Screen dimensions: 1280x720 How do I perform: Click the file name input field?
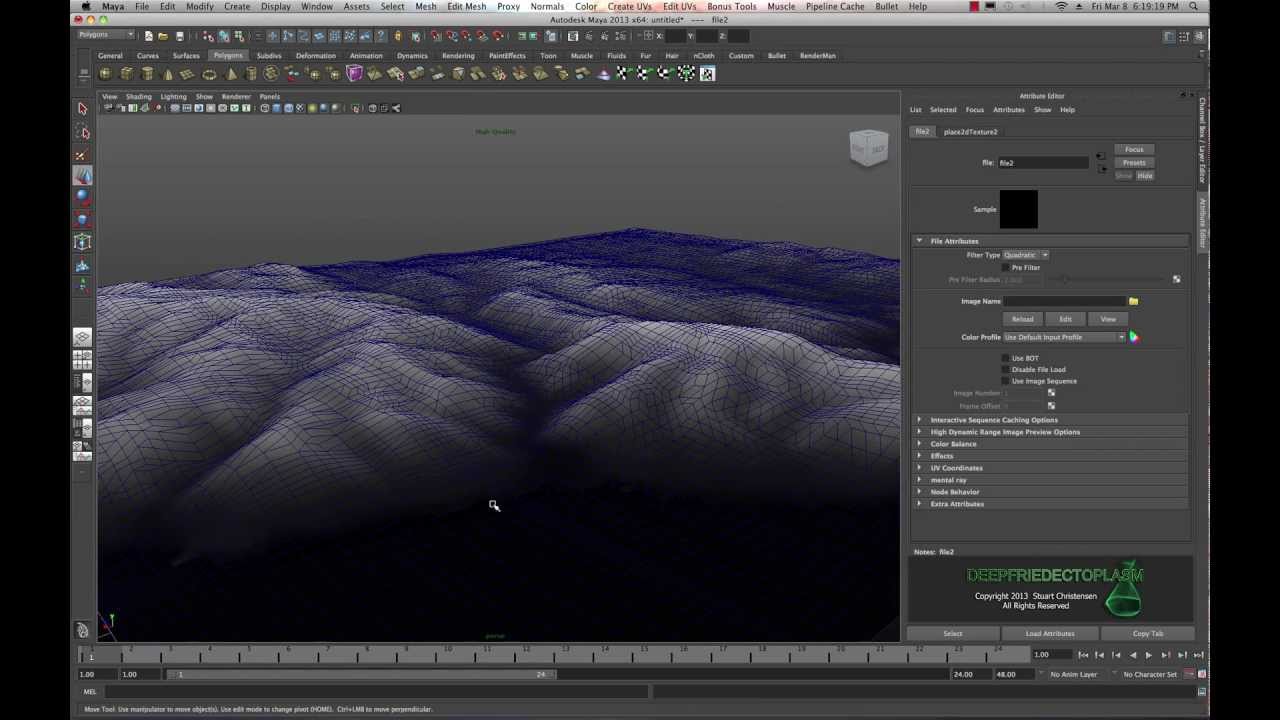pyautogui.click(x=1043, y=162)
